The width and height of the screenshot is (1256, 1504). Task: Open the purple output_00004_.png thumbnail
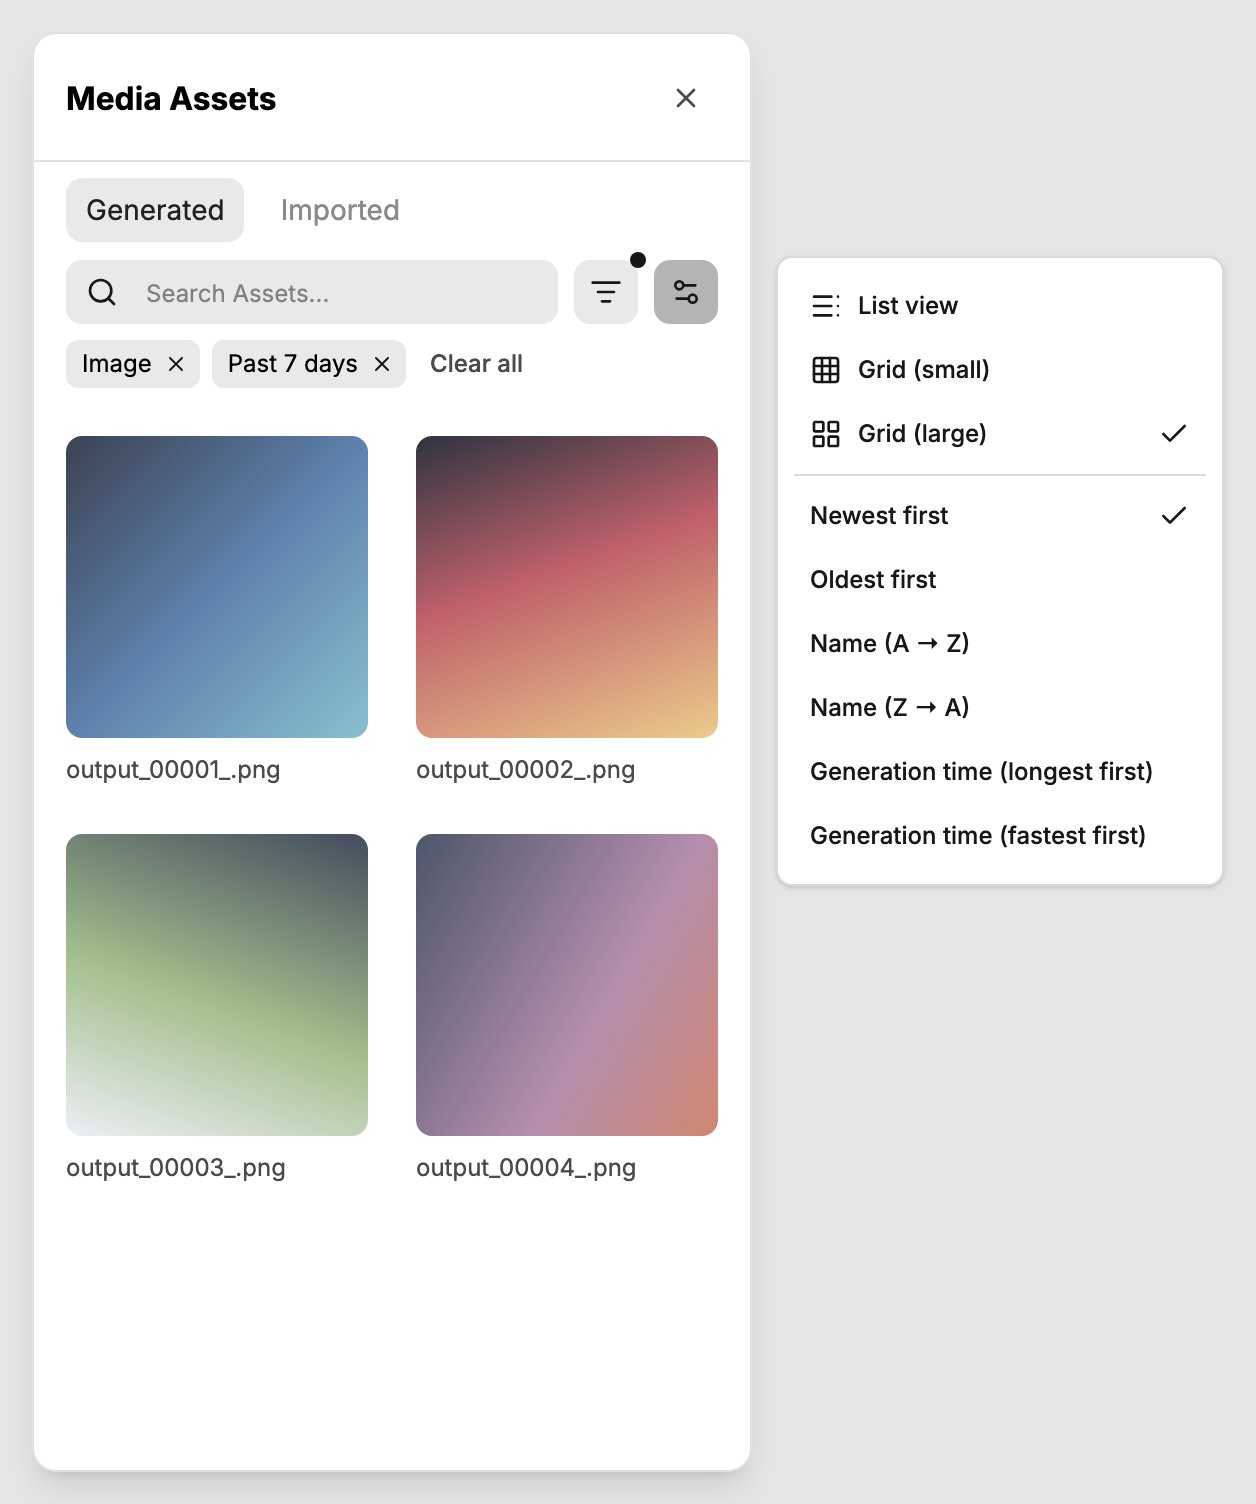tap(567, 985)
